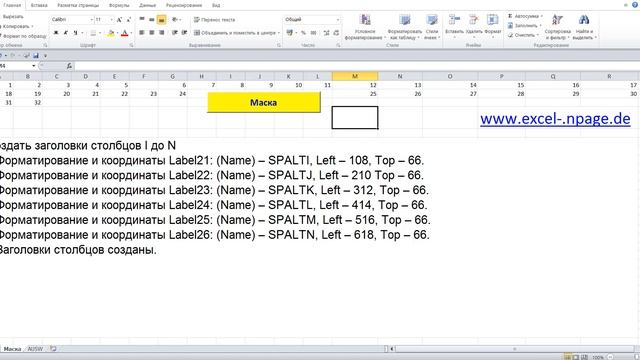Switch to 'Вставка' ribbon tab
The width and height of the screenshot is (640, 360).
pyautogui.click(x=39, y=5)
